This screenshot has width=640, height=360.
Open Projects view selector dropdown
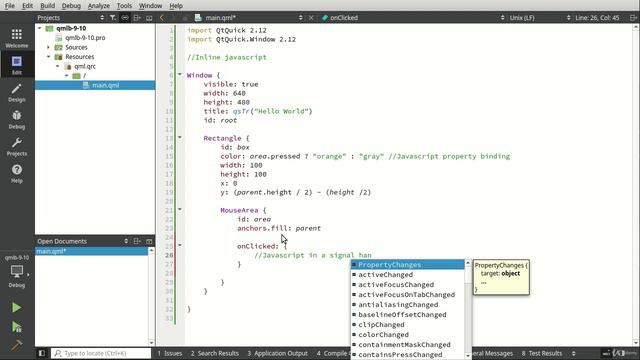pyautogui.click(x=102, y=18)
